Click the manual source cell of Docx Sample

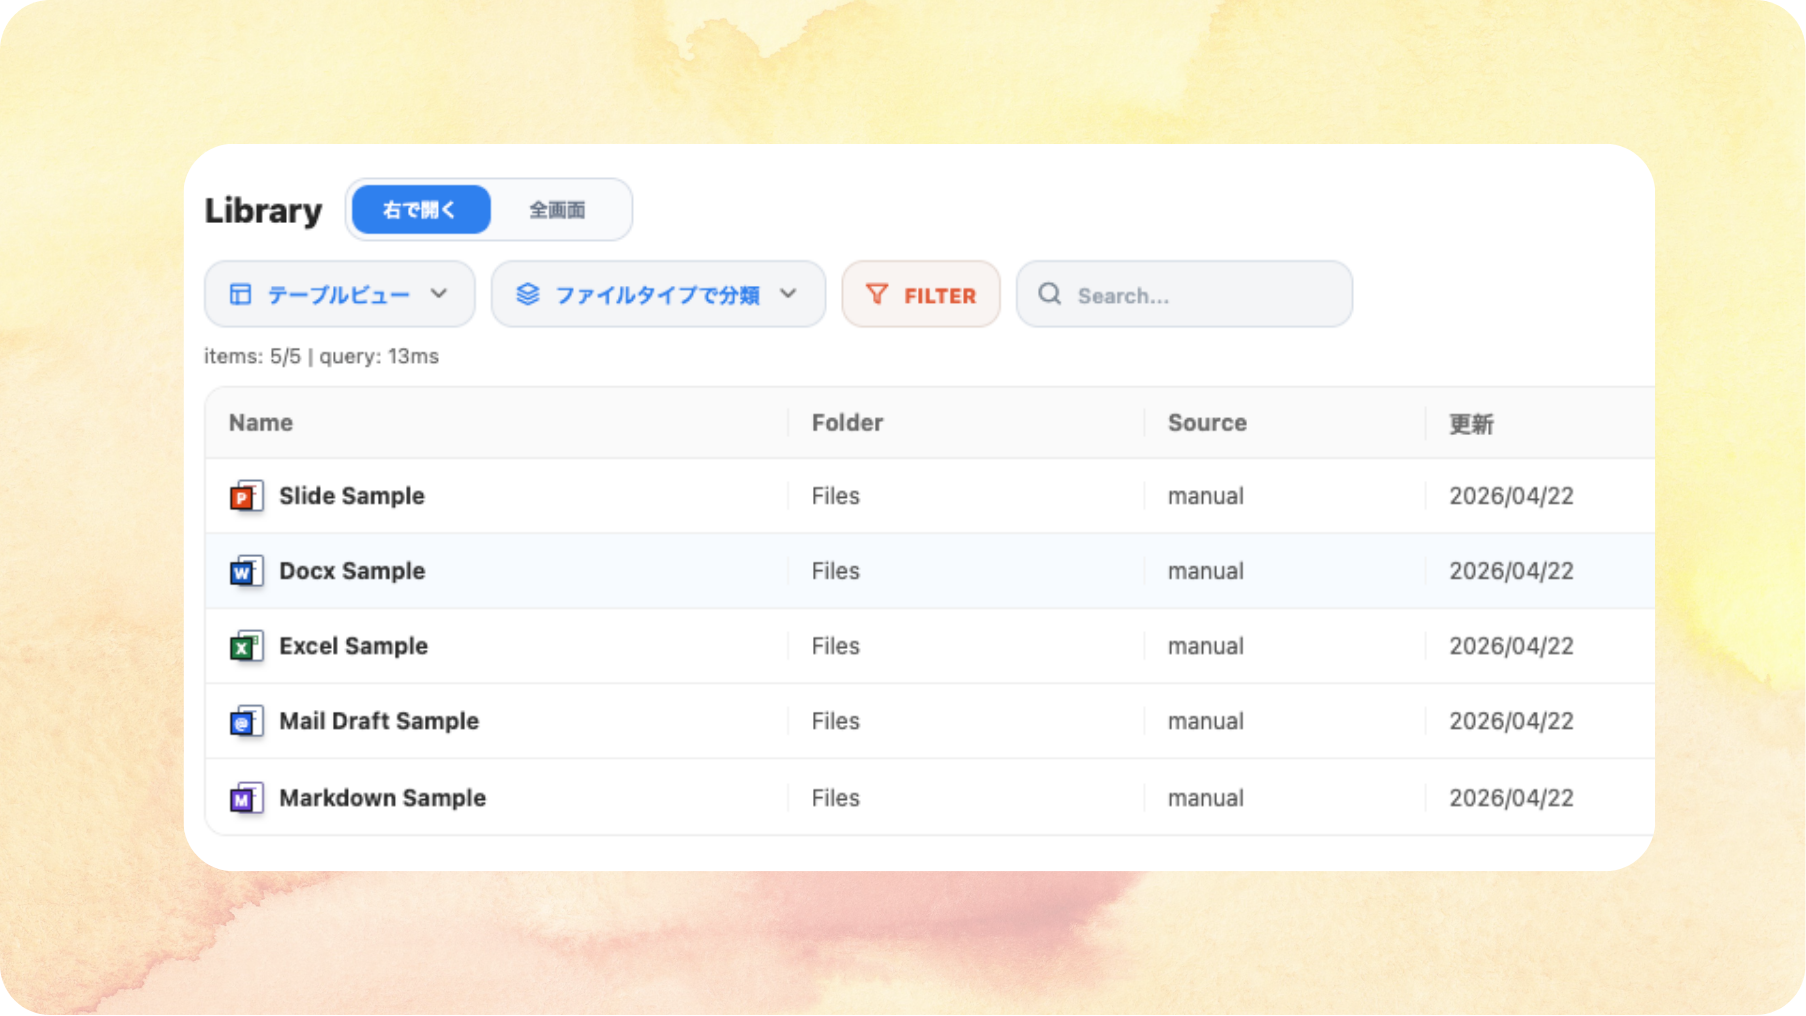tap(1206, 571)
